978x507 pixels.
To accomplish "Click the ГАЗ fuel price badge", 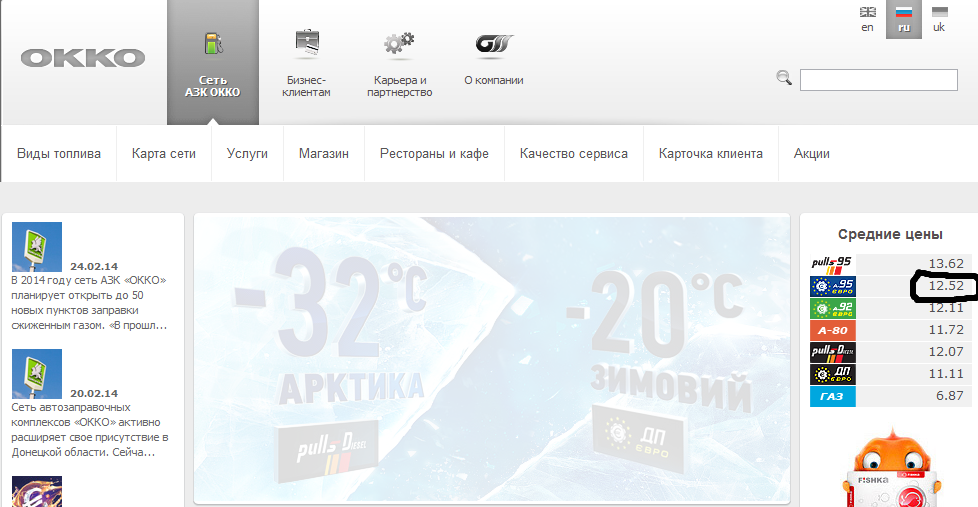I will coord(831,396).
